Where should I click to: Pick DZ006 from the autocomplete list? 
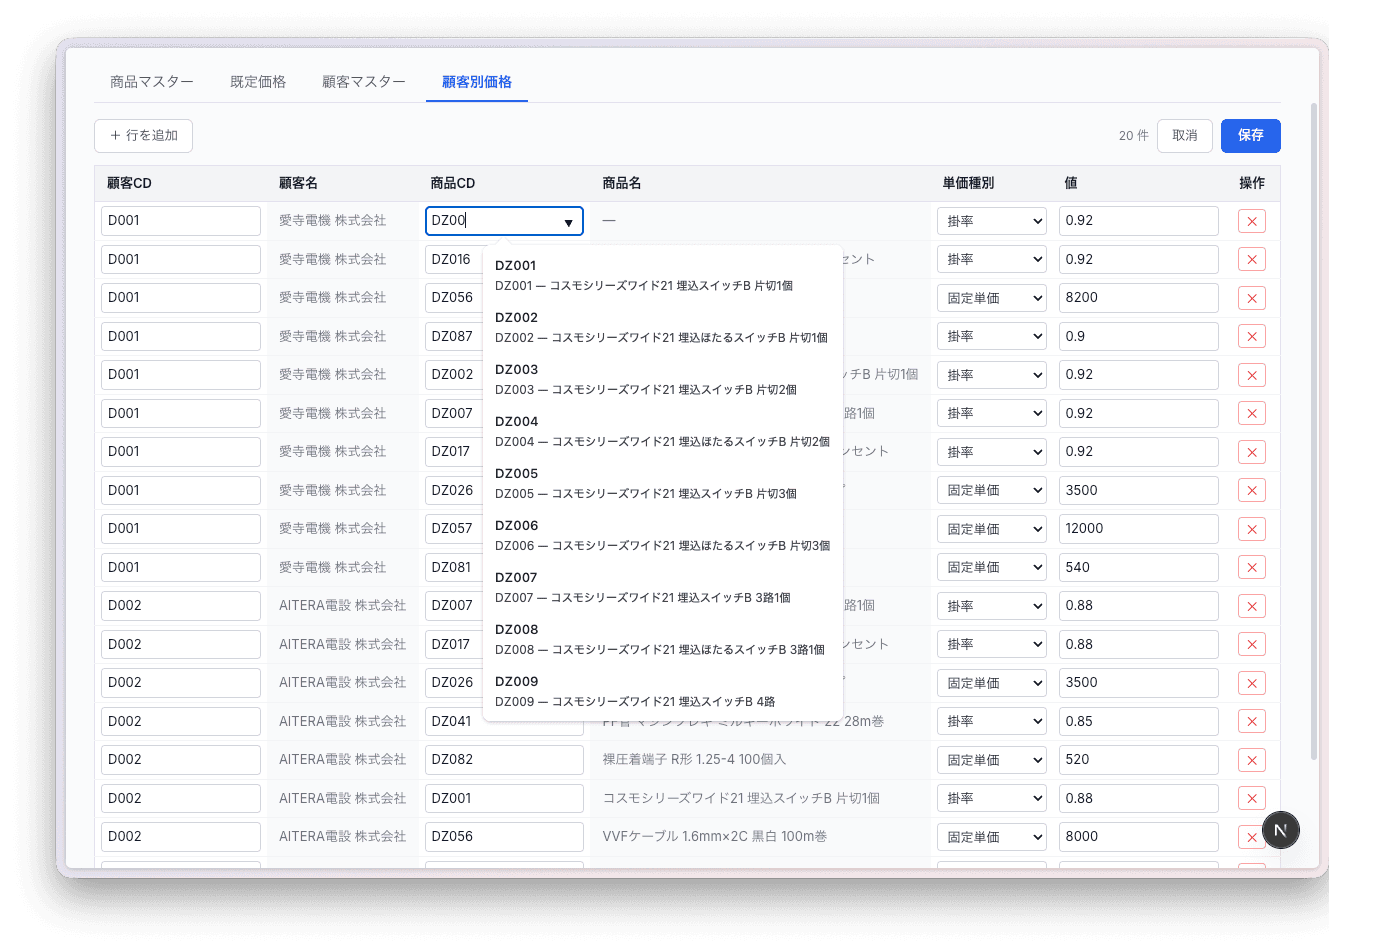pos(662,535)
